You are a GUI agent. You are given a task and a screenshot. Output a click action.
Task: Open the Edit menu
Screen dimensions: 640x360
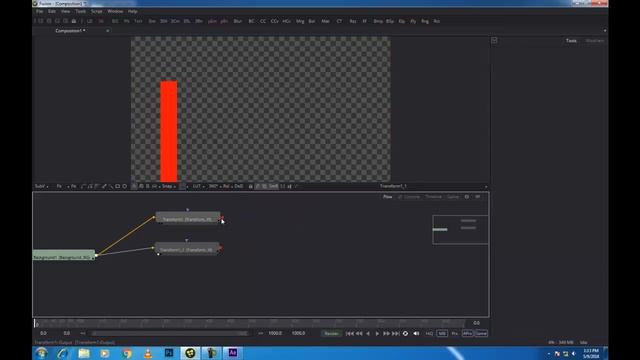(x=52, y=11)
